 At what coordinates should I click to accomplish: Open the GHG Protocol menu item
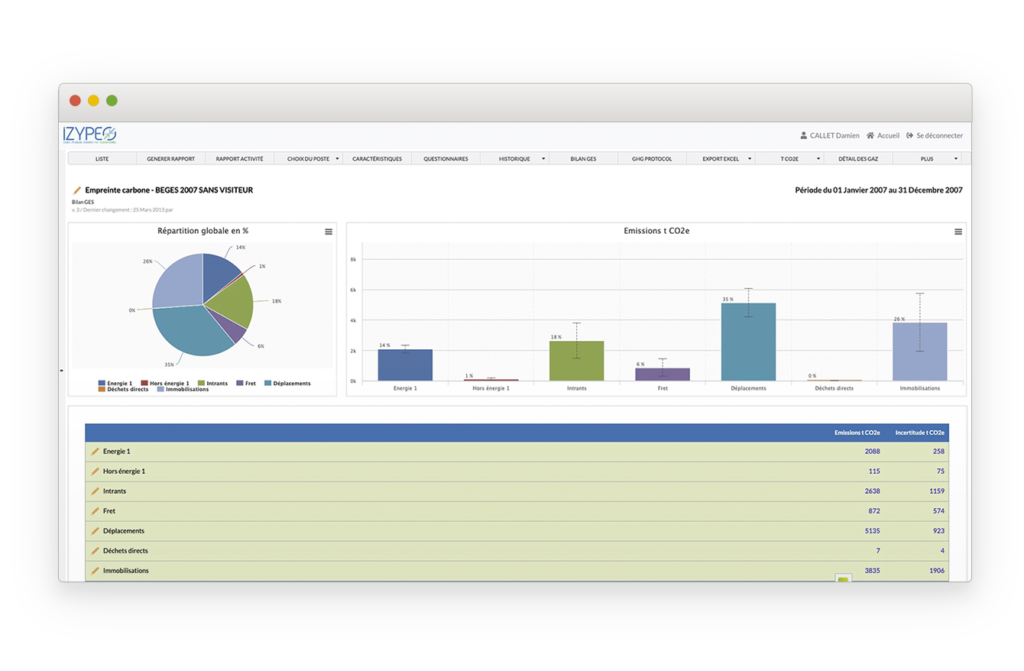pyautogui.click(x=652, y=159)
